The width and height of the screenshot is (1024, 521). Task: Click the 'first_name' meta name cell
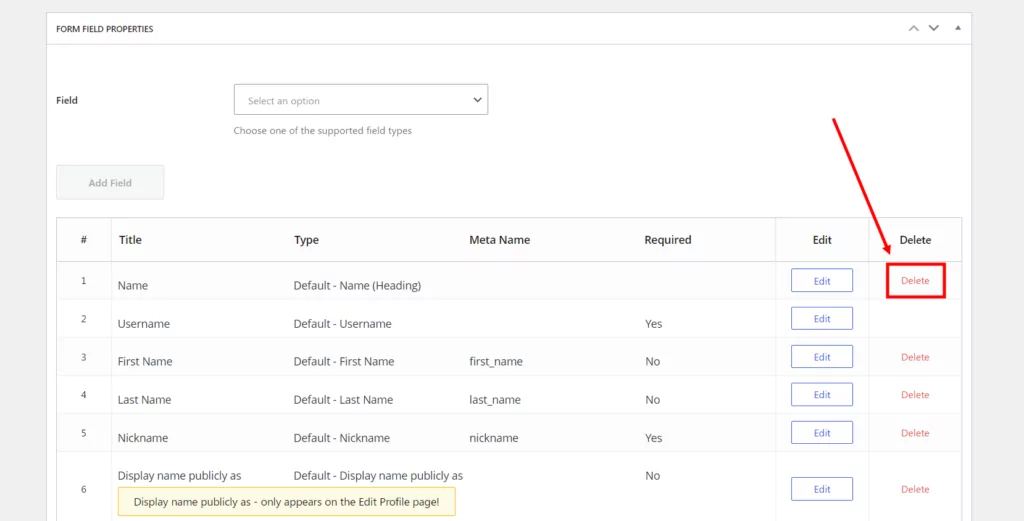(x=496, y=362)
